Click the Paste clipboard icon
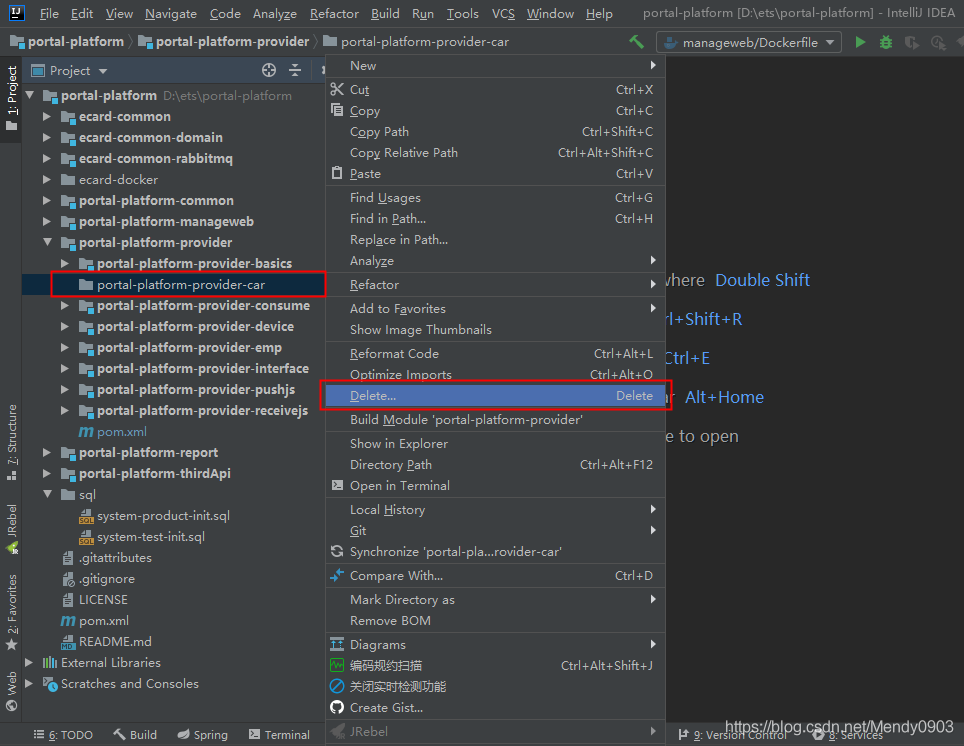Viewport: 964px width, 746px height. pos(337,173)
